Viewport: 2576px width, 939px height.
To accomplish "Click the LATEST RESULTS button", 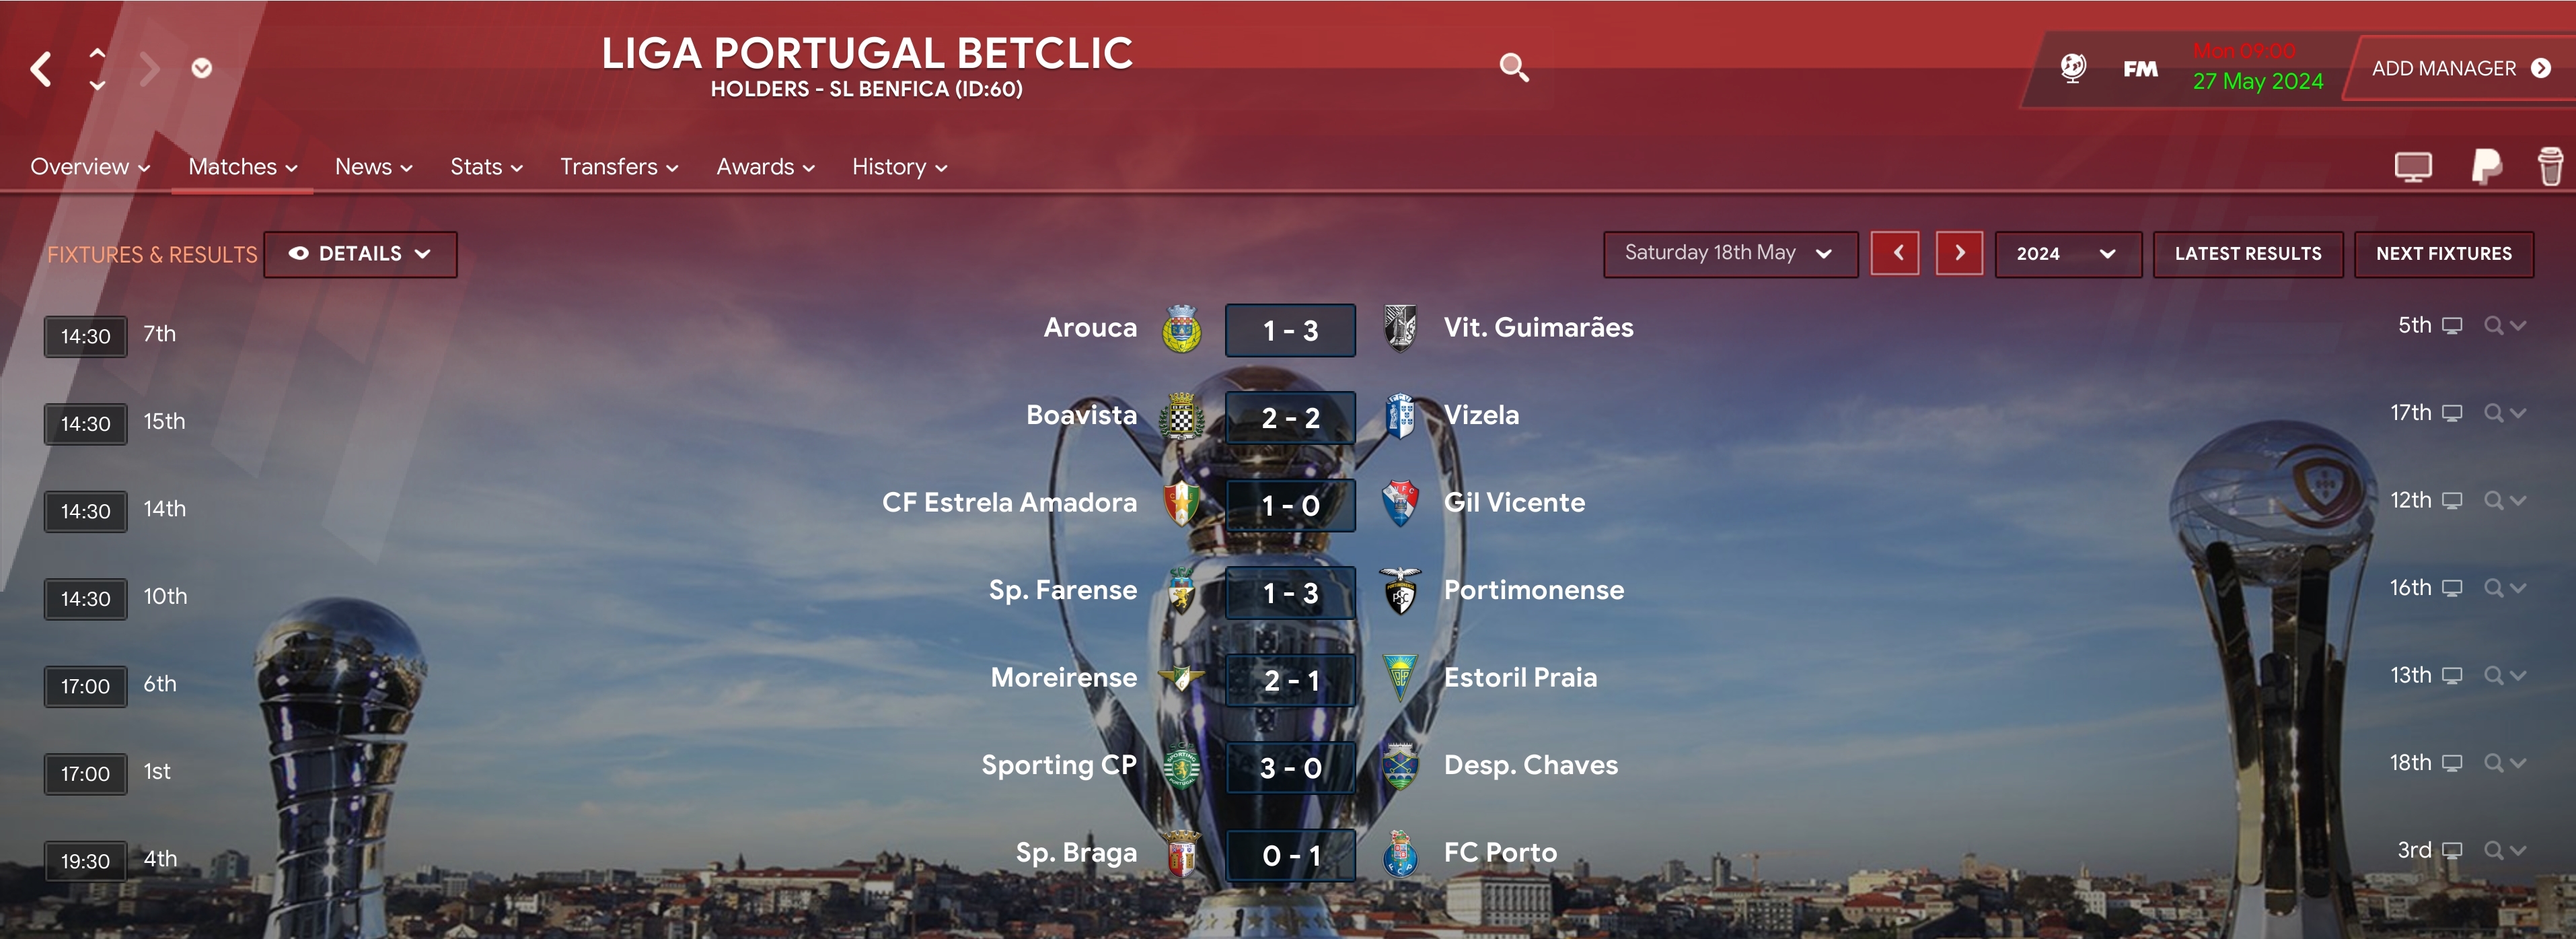I will click(2248, 254).
